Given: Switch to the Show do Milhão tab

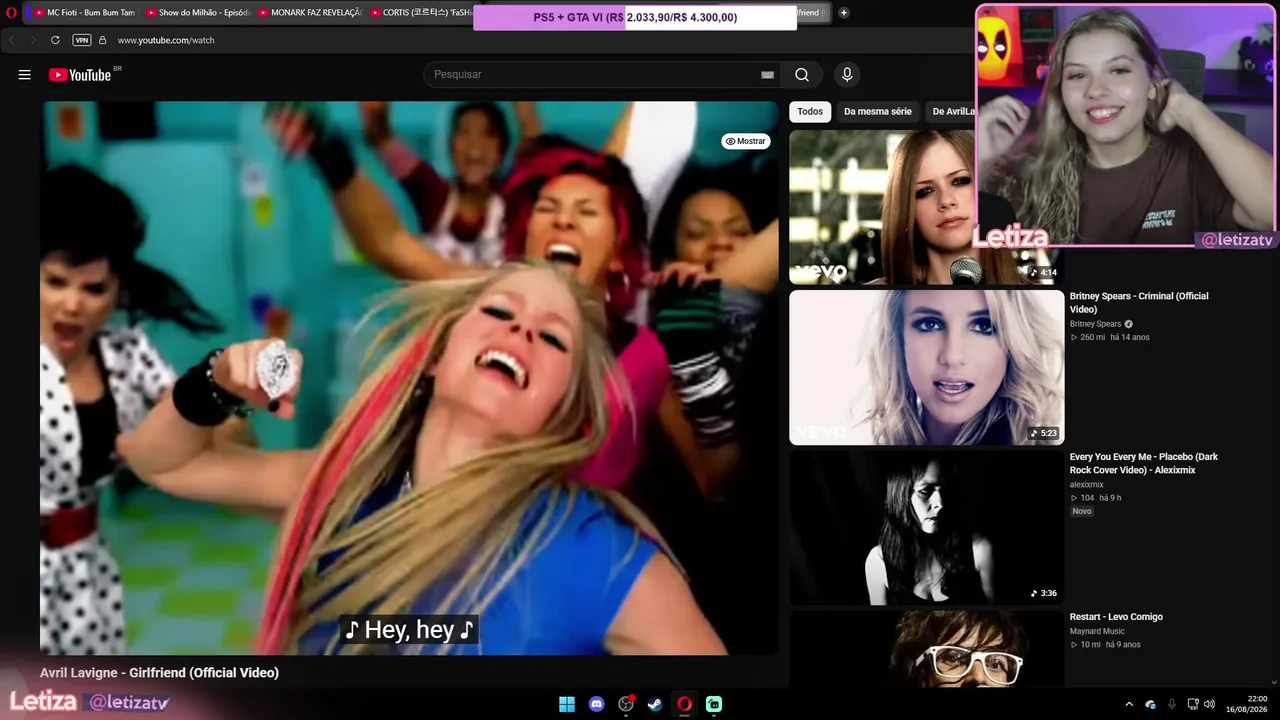Looking at the screenshot, I should click(197, 13).
